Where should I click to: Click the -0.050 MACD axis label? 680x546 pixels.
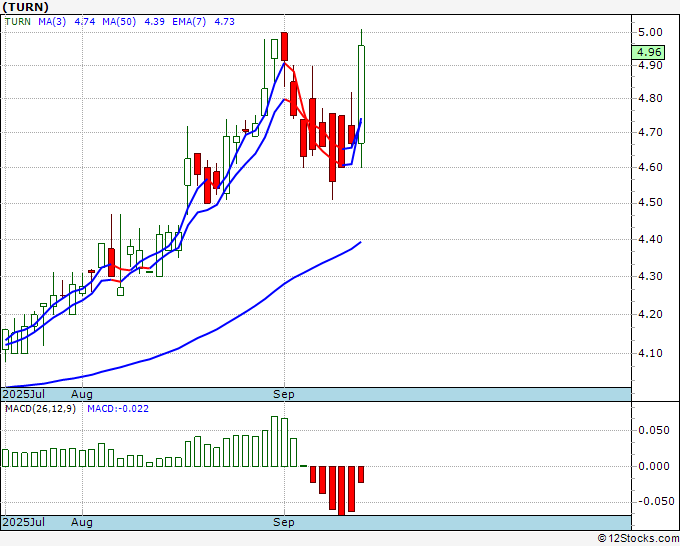click(x=656, y=501)
